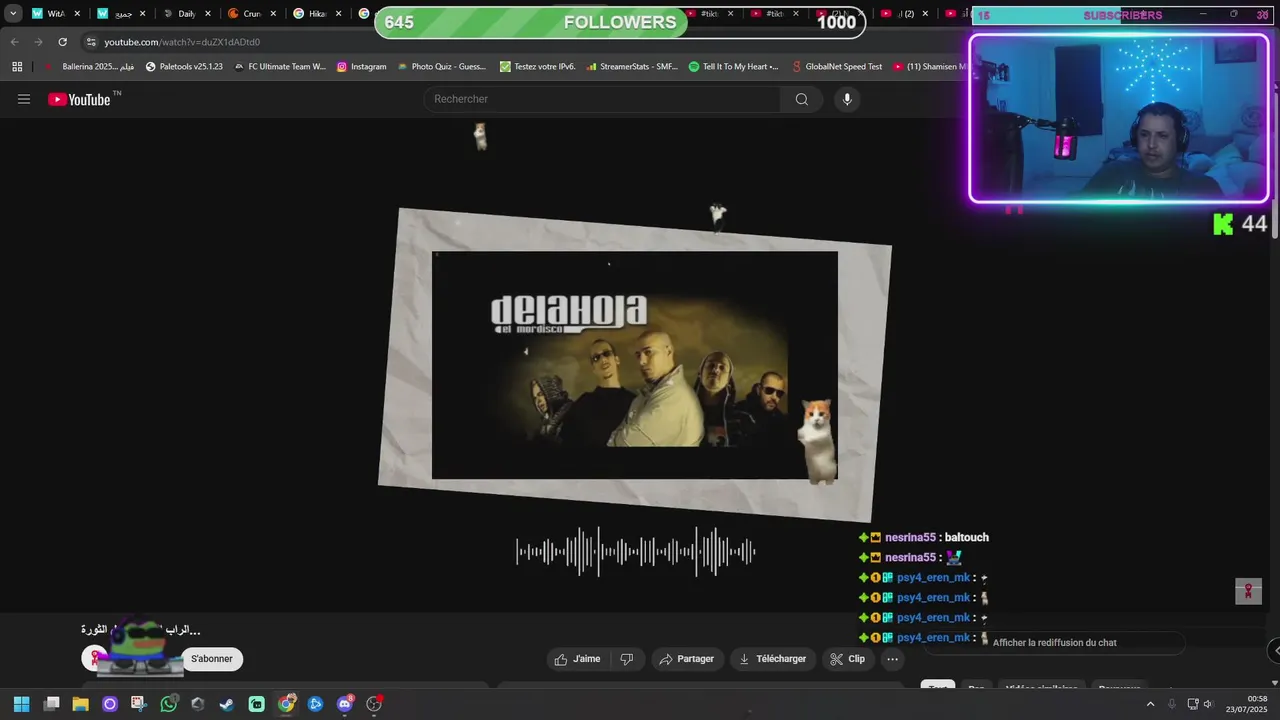
Task: Open Google Chrome from the taskbar
Action: (x=286, y=704)
